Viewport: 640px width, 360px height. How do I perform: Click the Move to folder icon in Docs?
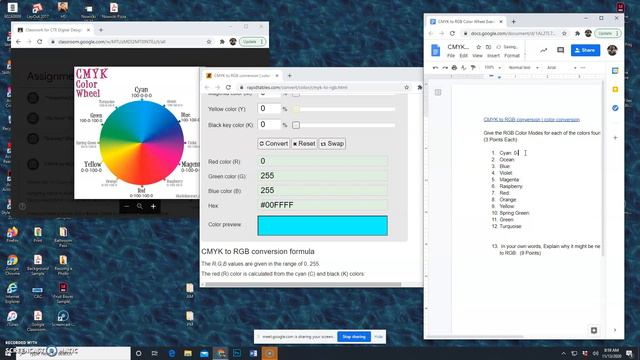pyautogui.click(x=488, y=47)
